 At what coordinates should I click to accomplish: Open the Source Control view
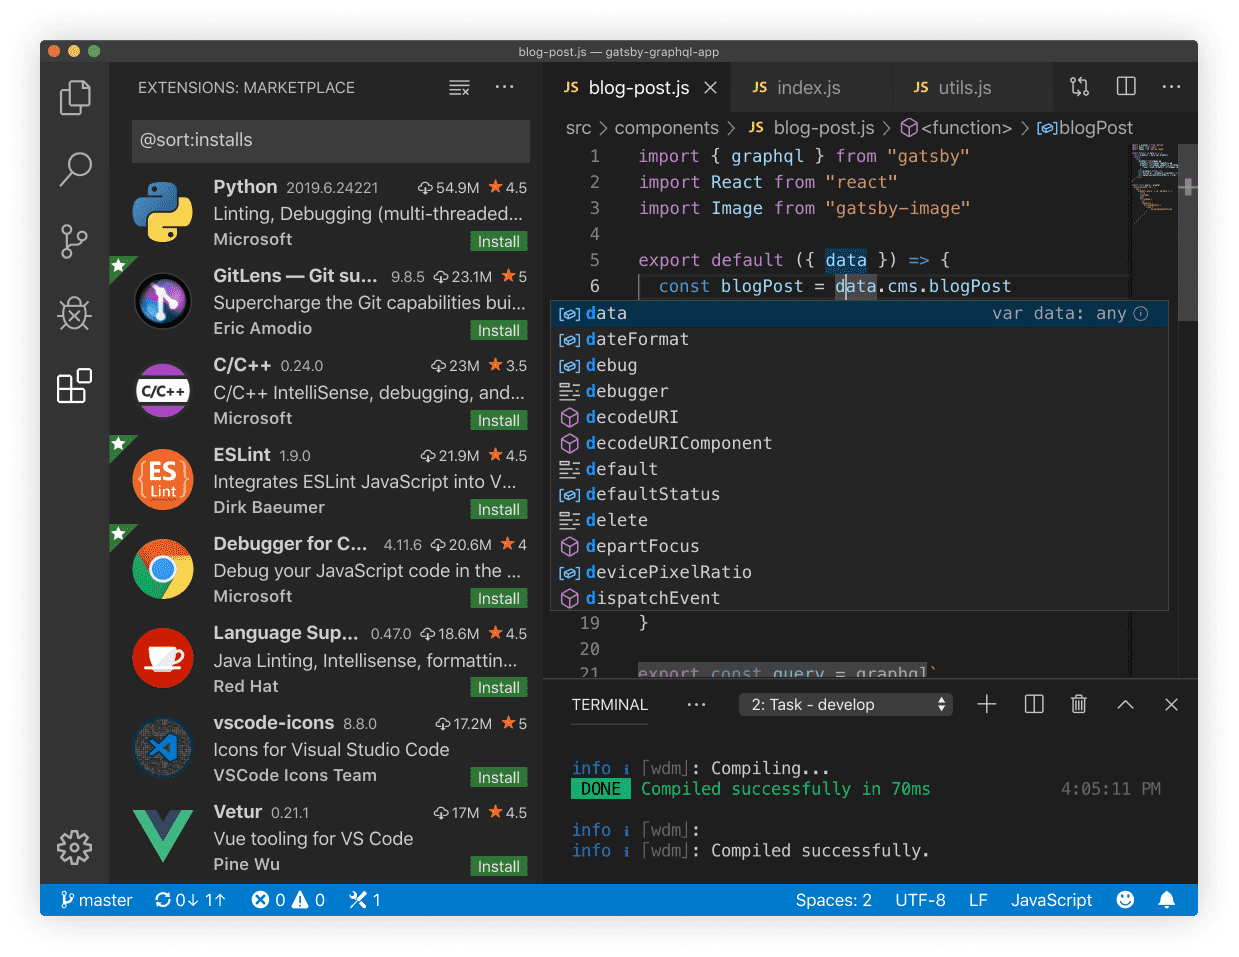click(x=74, y=241)
